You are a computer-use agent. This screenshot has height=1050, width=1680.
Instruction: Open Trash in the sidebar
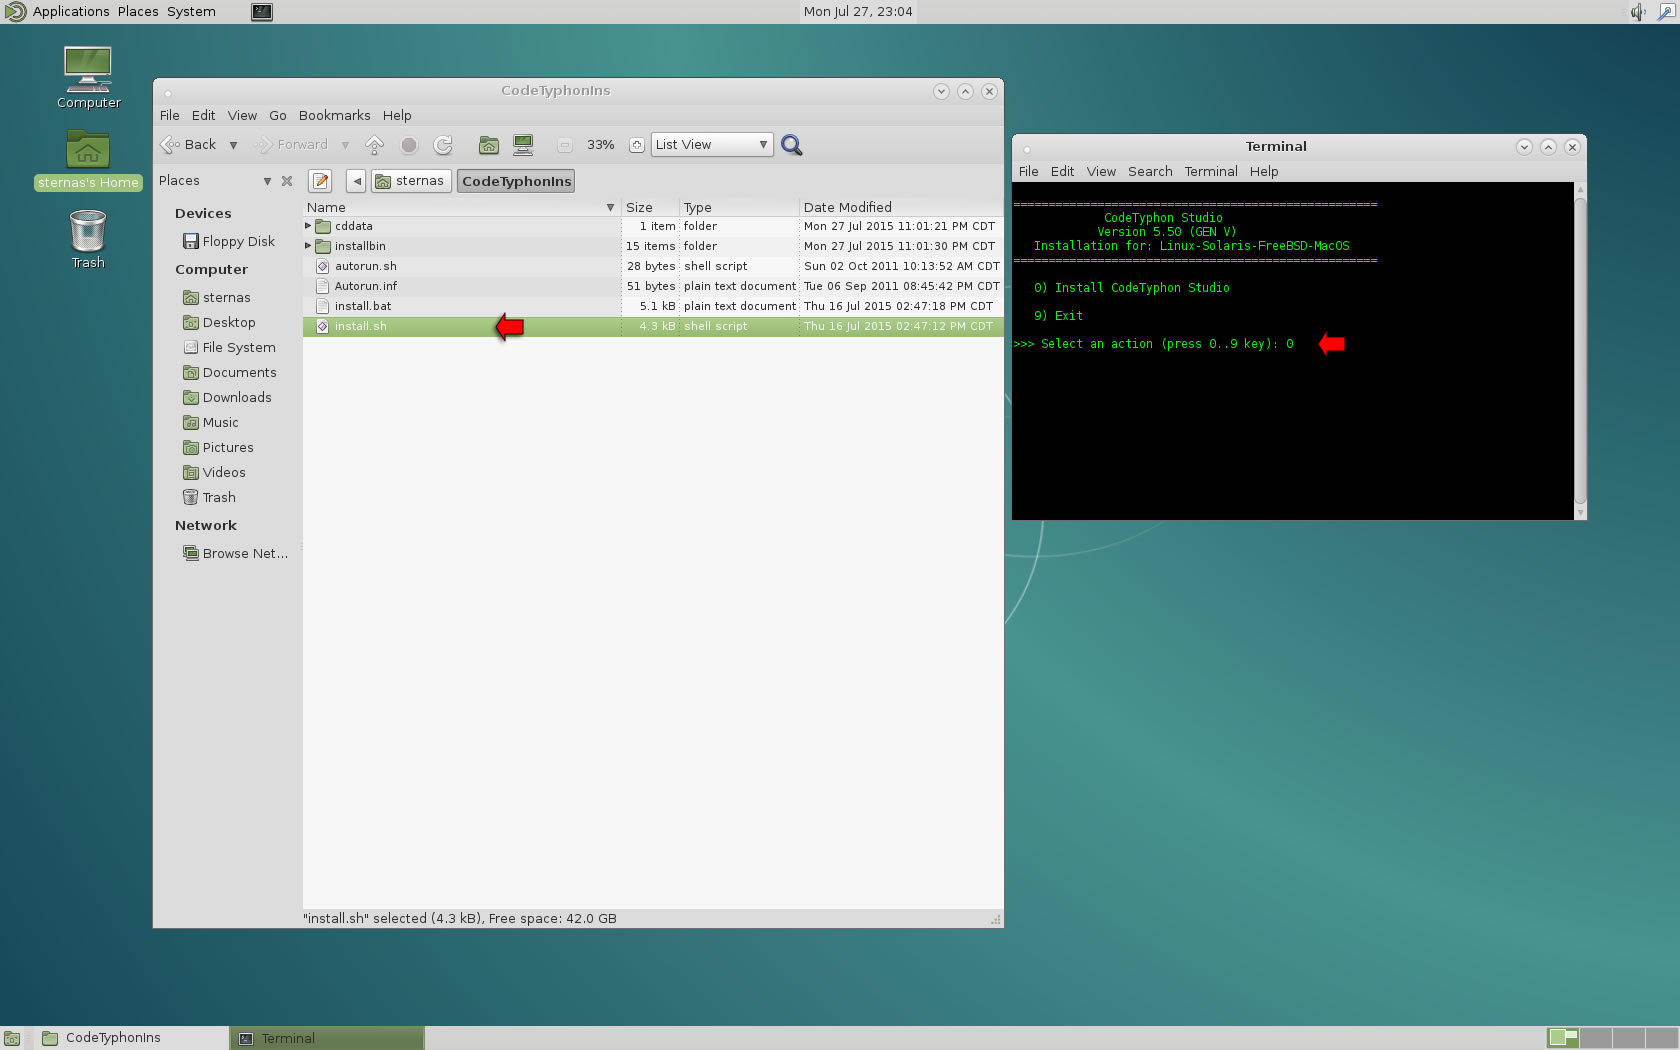[x=210, y=497]
